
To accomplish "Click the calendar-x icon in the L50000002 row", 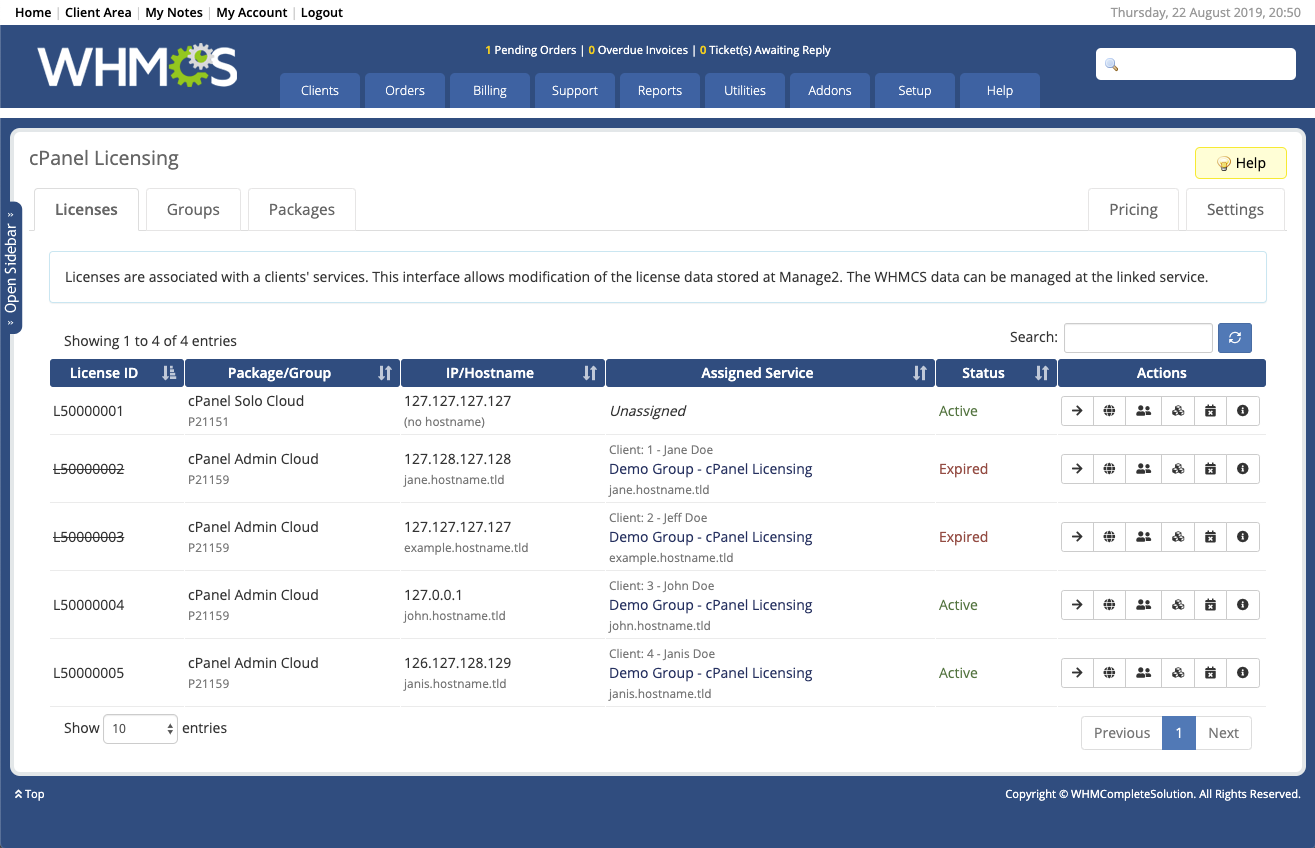I will click(x=1210, y=469).
